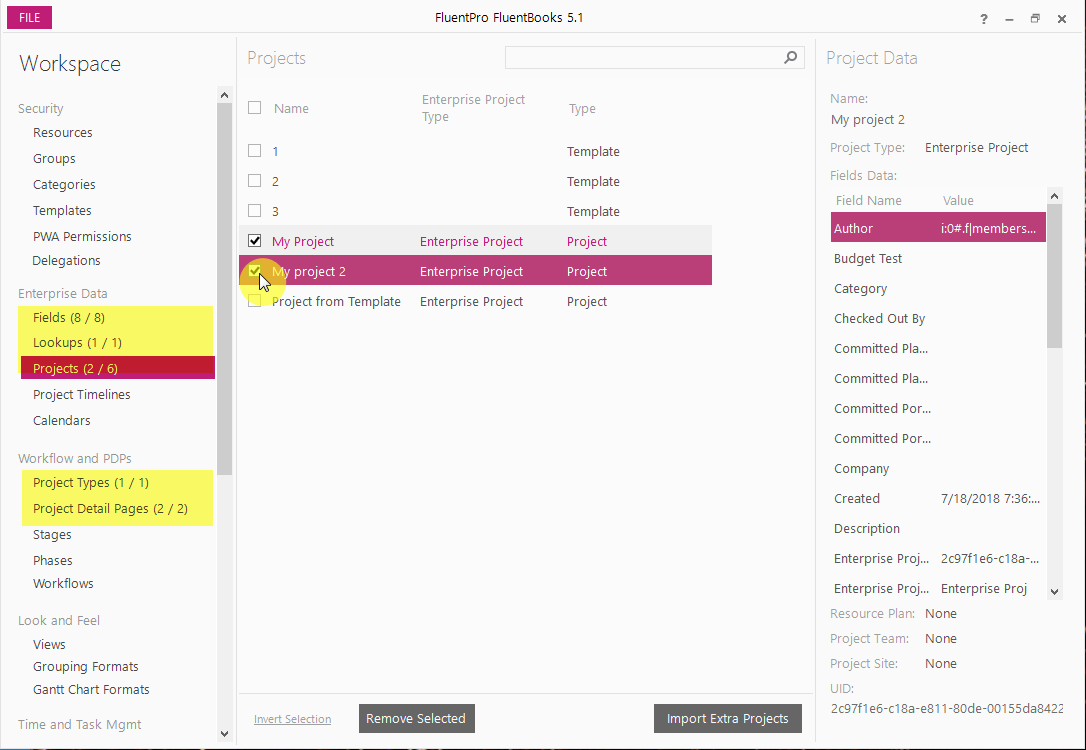Click the Workspace sidebar scrollbar thumb

(x=224, y=289)
